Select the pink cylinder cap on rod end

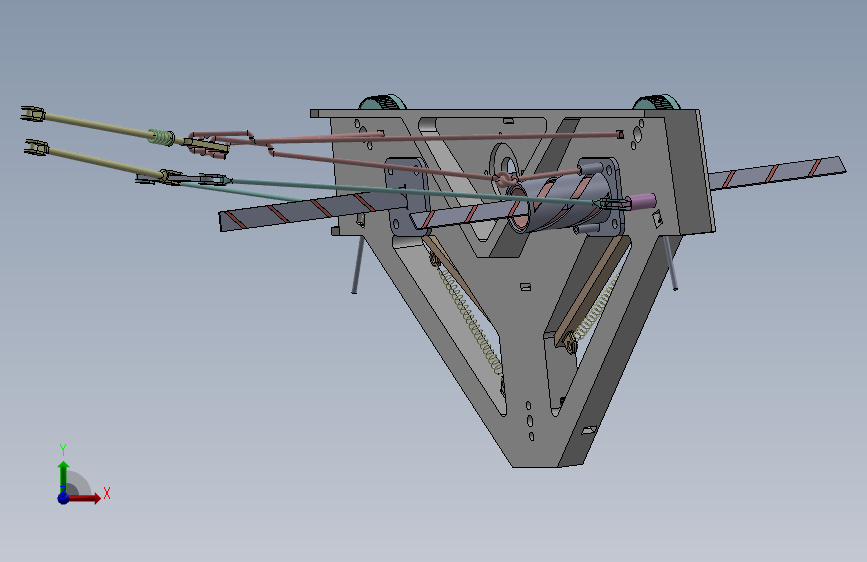[642, 201]
